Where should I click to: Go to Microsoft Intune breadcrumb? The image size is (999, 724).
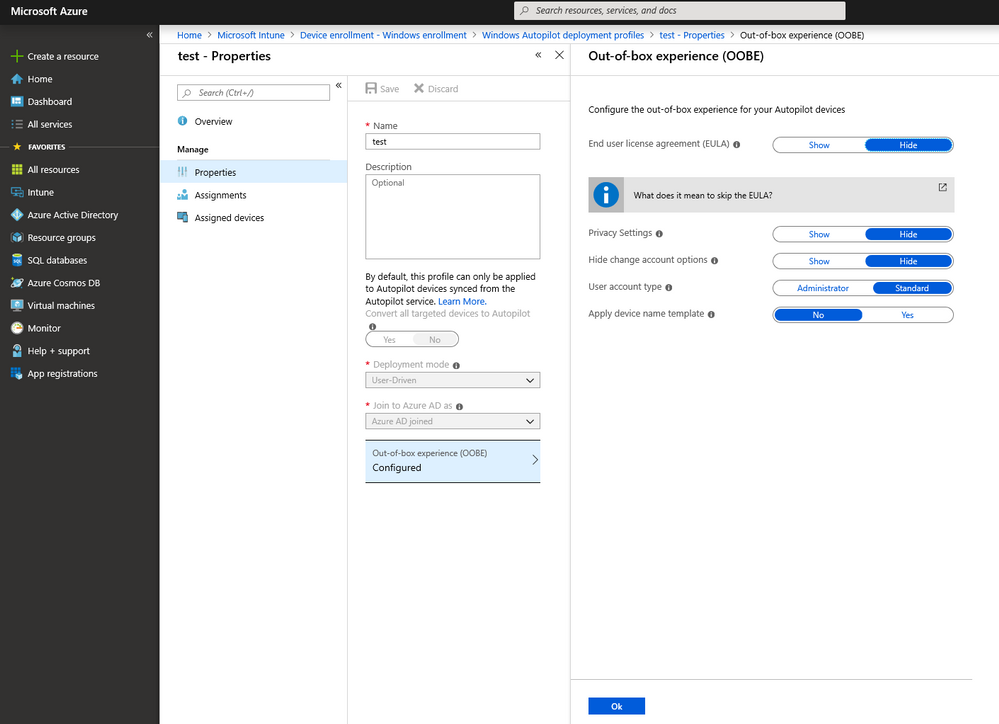[x=250, y=35]
